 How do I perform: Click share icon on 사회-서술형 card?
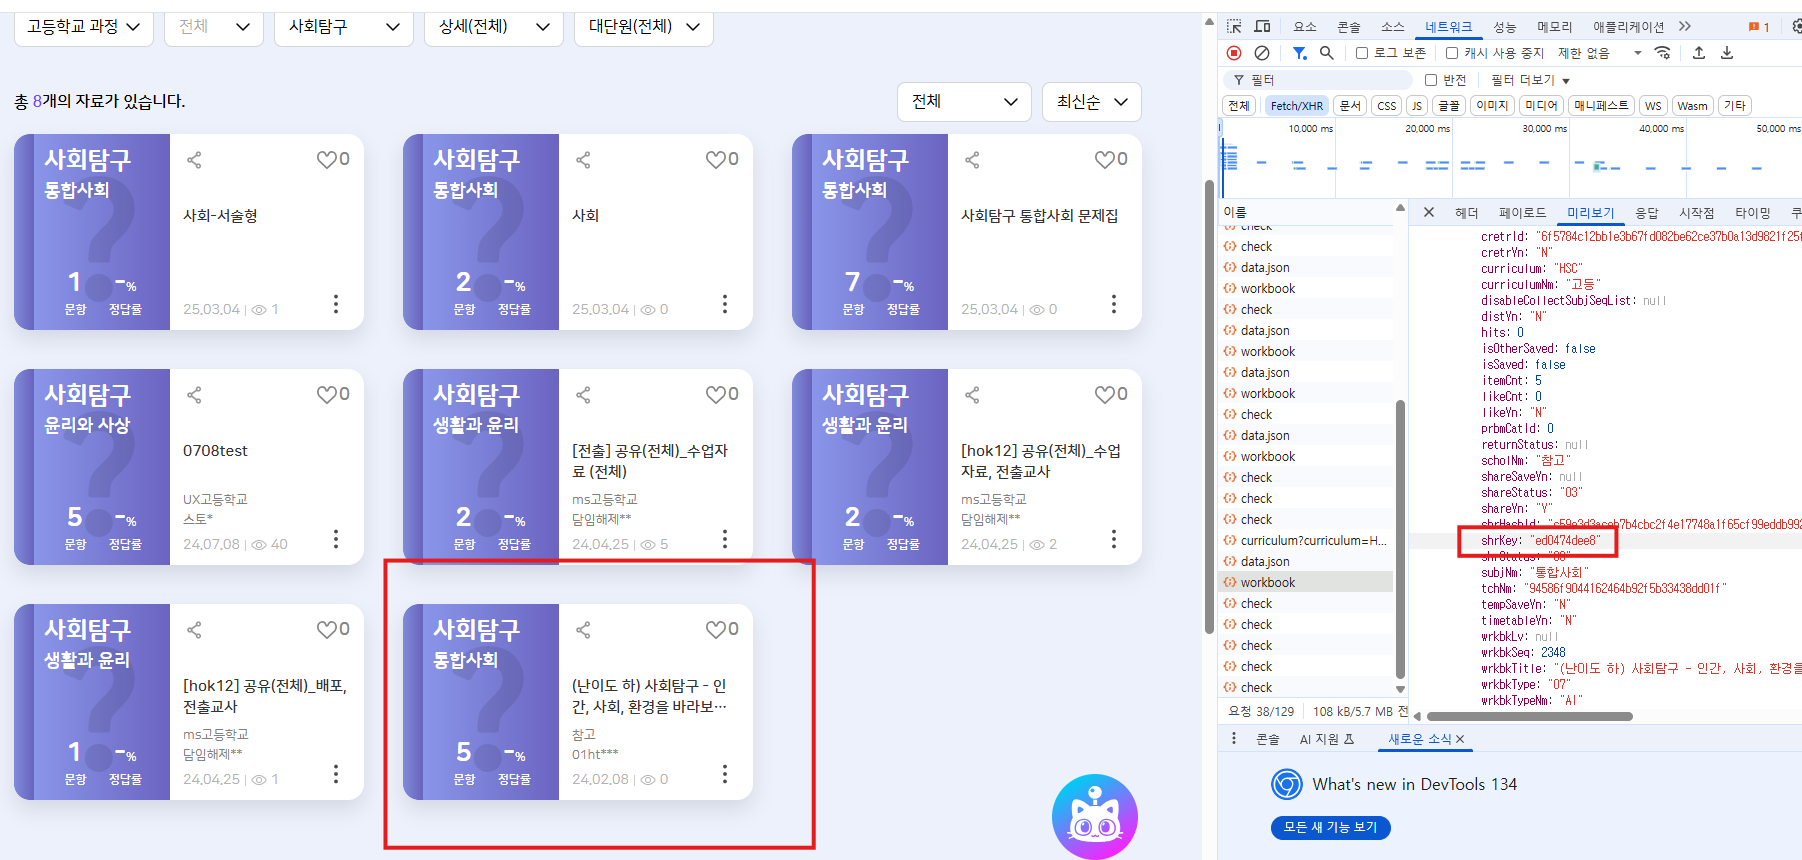(x=195, y=160)
